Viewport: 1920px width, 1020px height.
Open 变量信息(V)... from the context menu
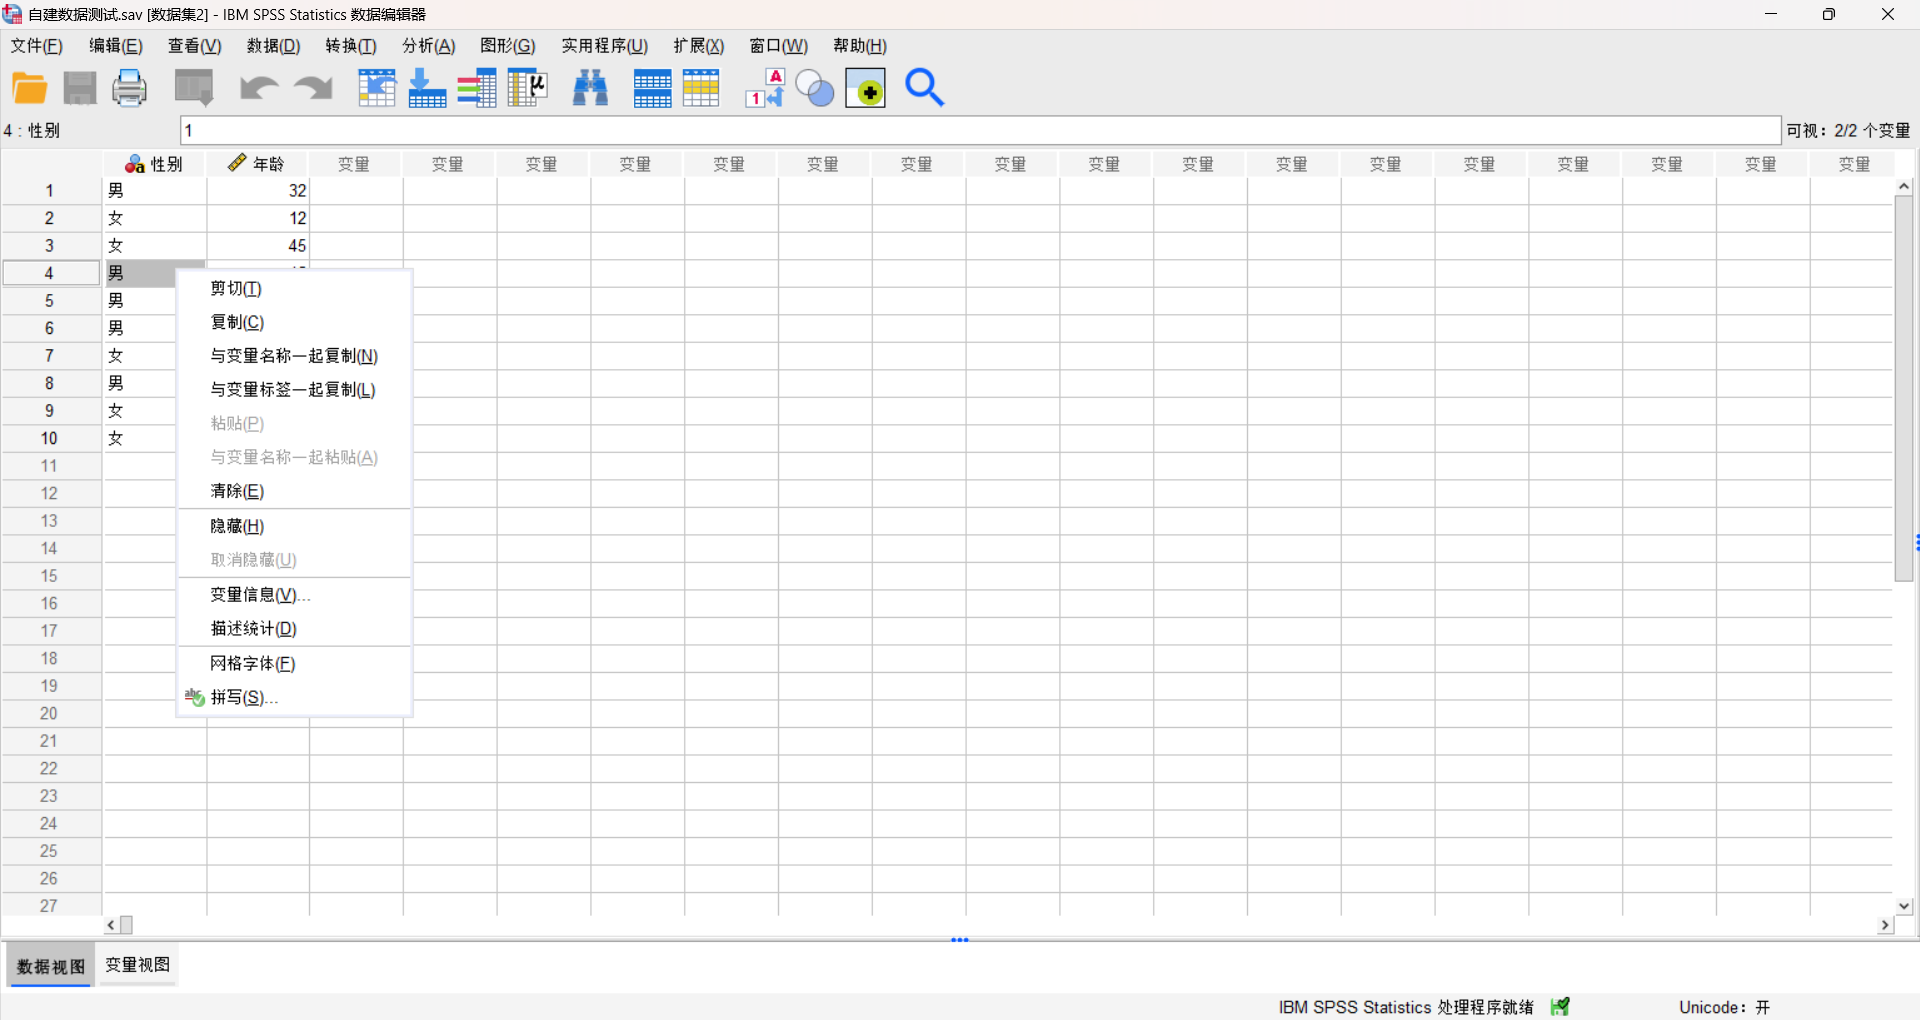pos(295,595)
